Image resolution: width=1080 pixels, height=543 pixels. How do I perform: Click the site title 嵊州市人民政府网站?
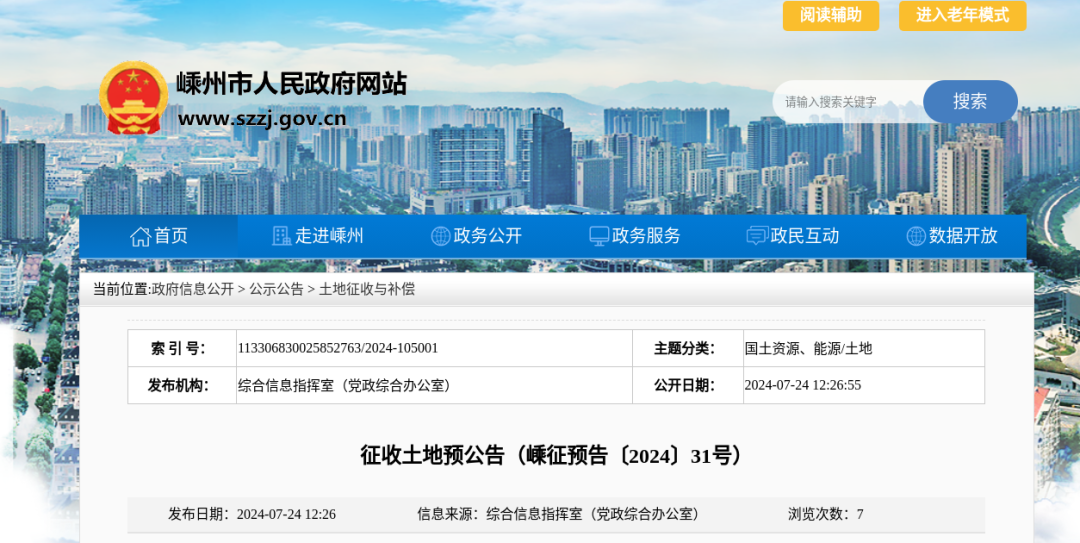[x=291, y=84]
